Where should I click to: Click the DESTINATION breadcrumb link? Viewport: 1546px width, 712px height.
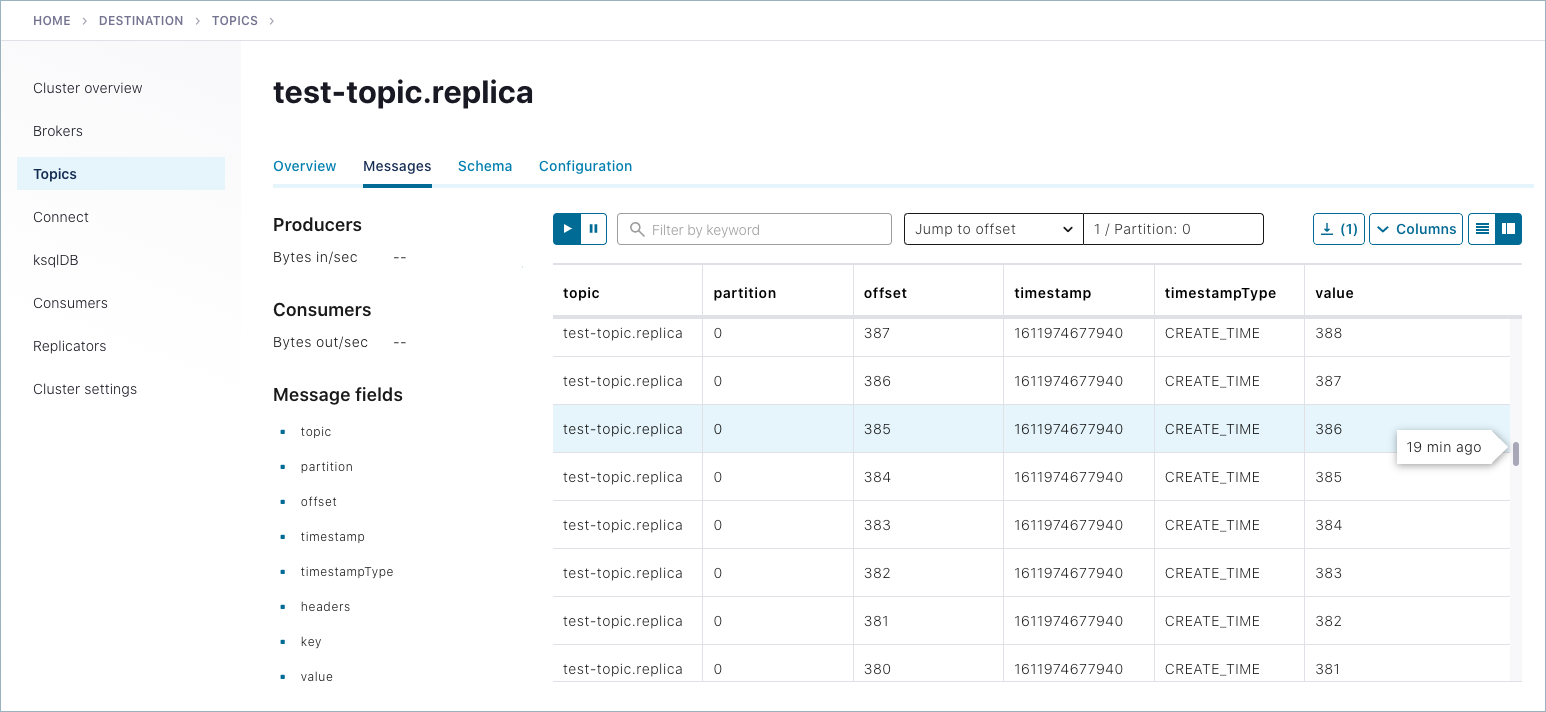click(x=141, y=21)
